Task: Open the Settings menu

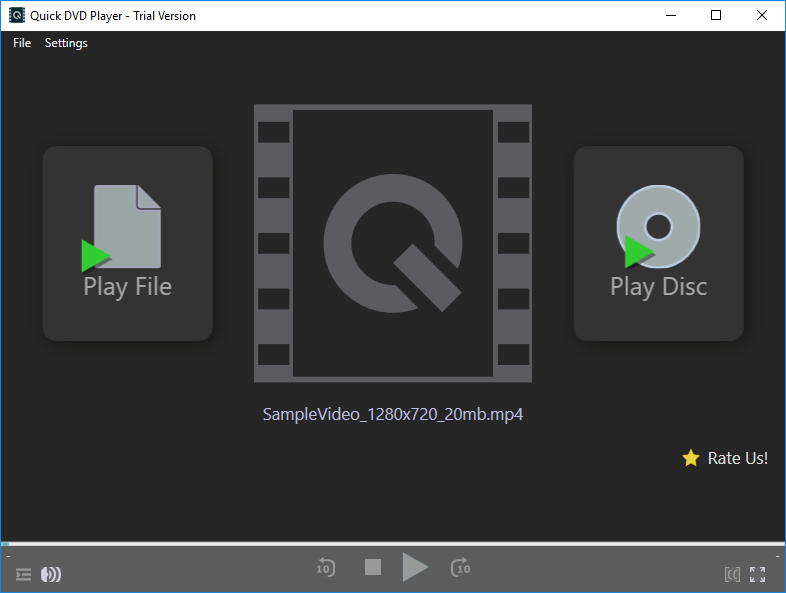Action: click(66, 43)
